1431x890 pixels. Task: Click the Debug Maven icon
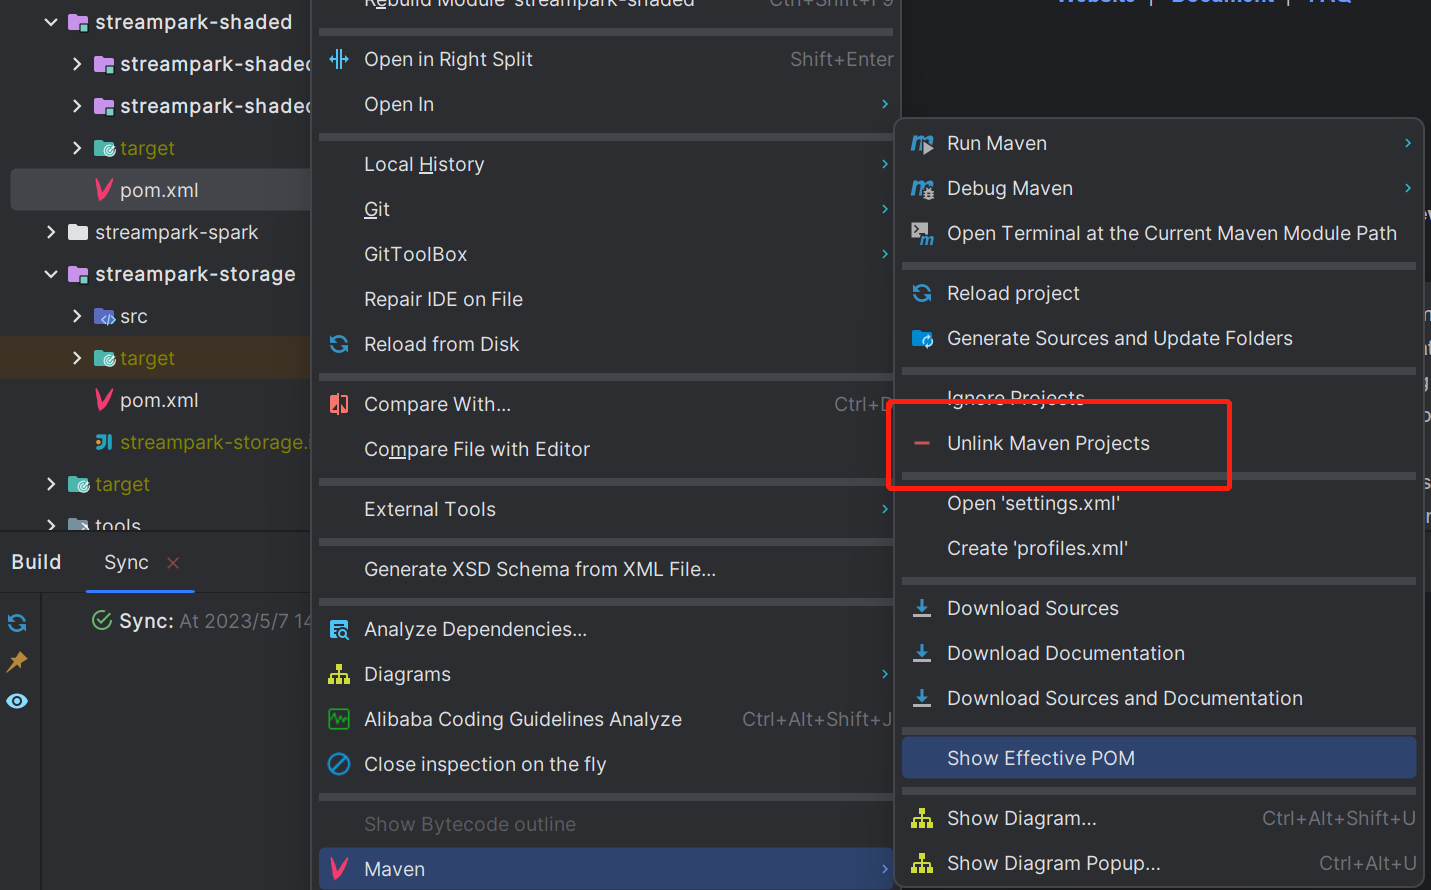[x=922, y=189]
